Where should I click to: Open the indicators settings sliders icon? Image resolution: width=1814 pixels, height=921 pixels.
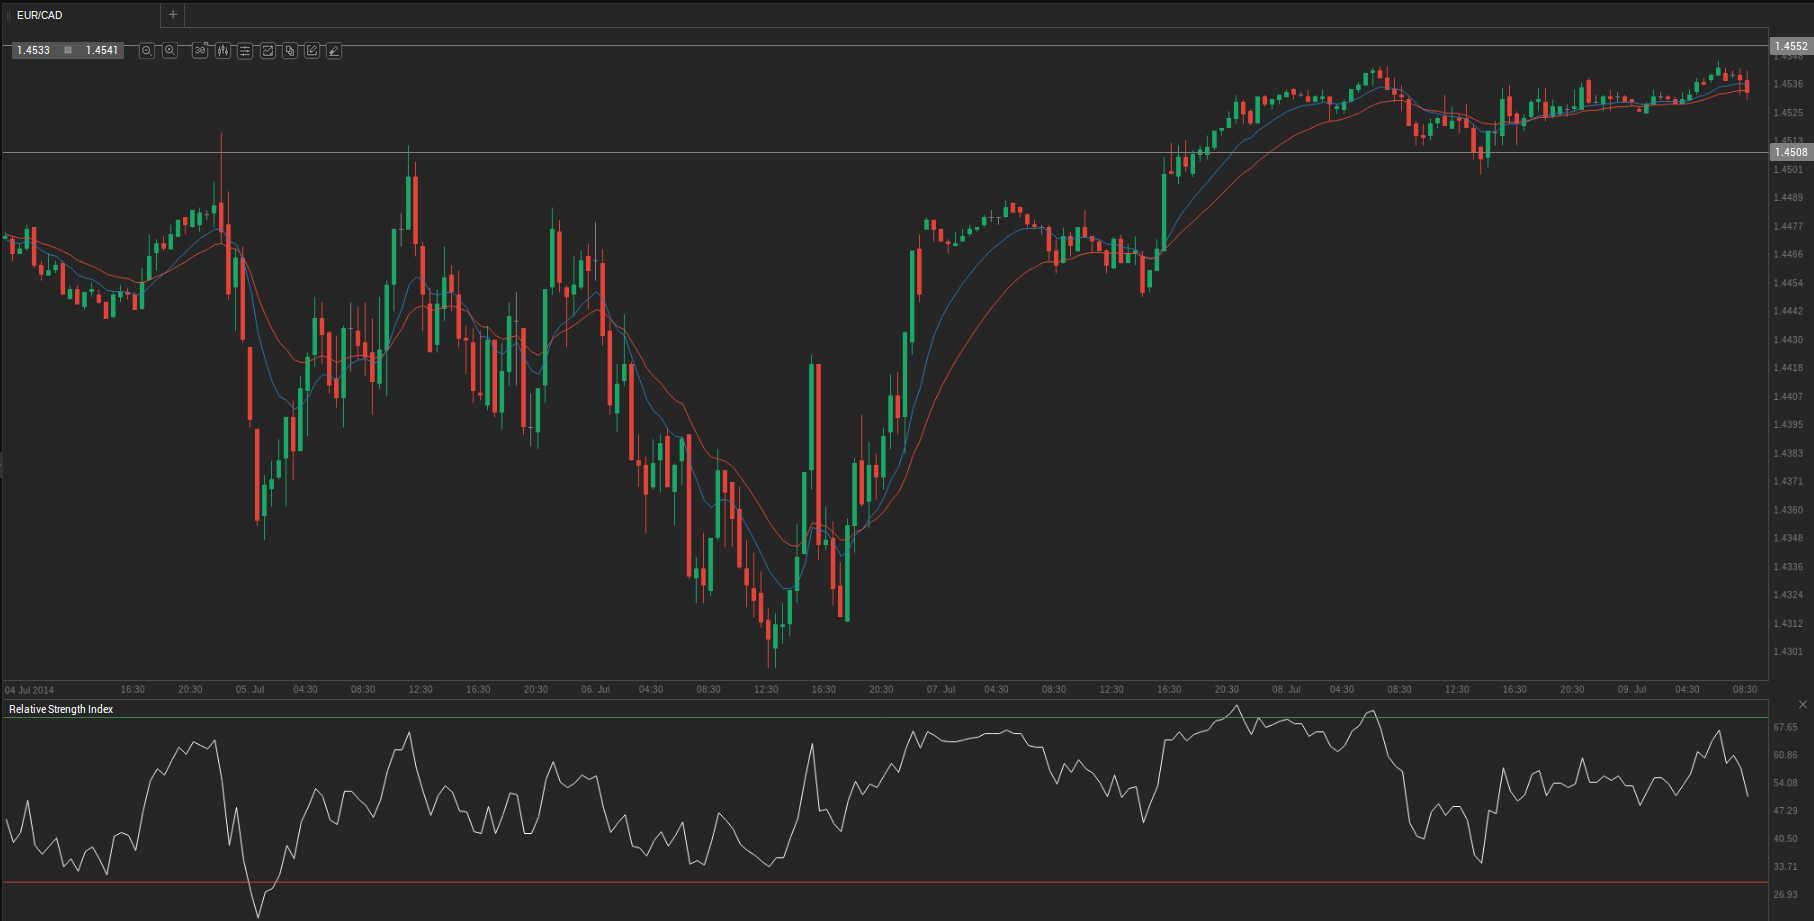(x=245, y=51)
